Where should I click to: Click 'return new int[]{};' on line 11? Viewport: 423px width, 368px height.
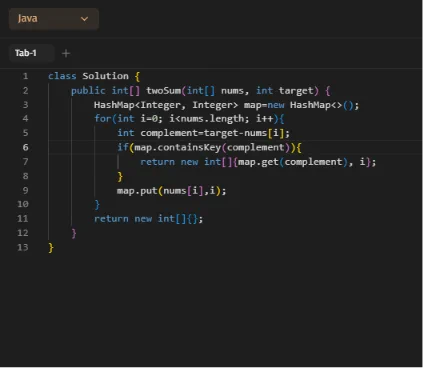[148, 219]
